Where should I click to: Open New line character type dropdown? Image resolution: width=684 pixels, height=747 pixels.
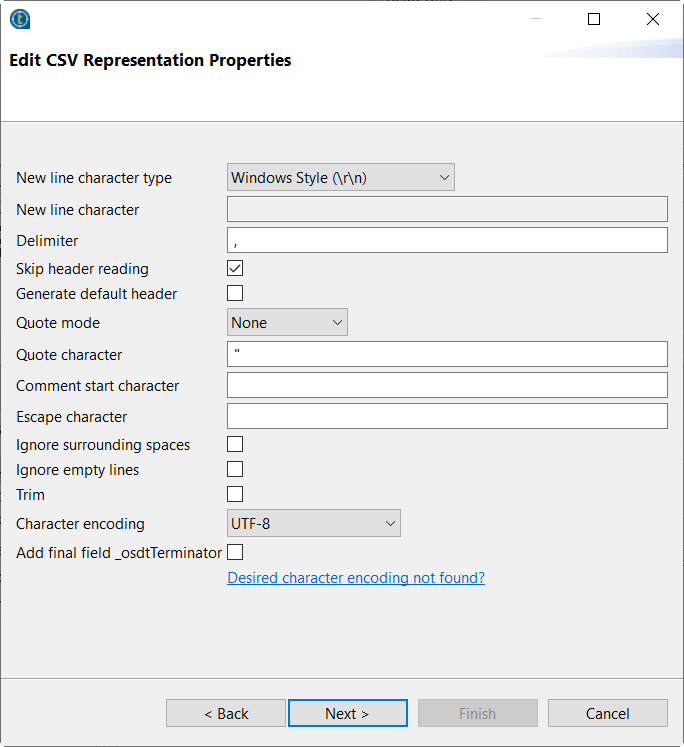coord(341,178)
